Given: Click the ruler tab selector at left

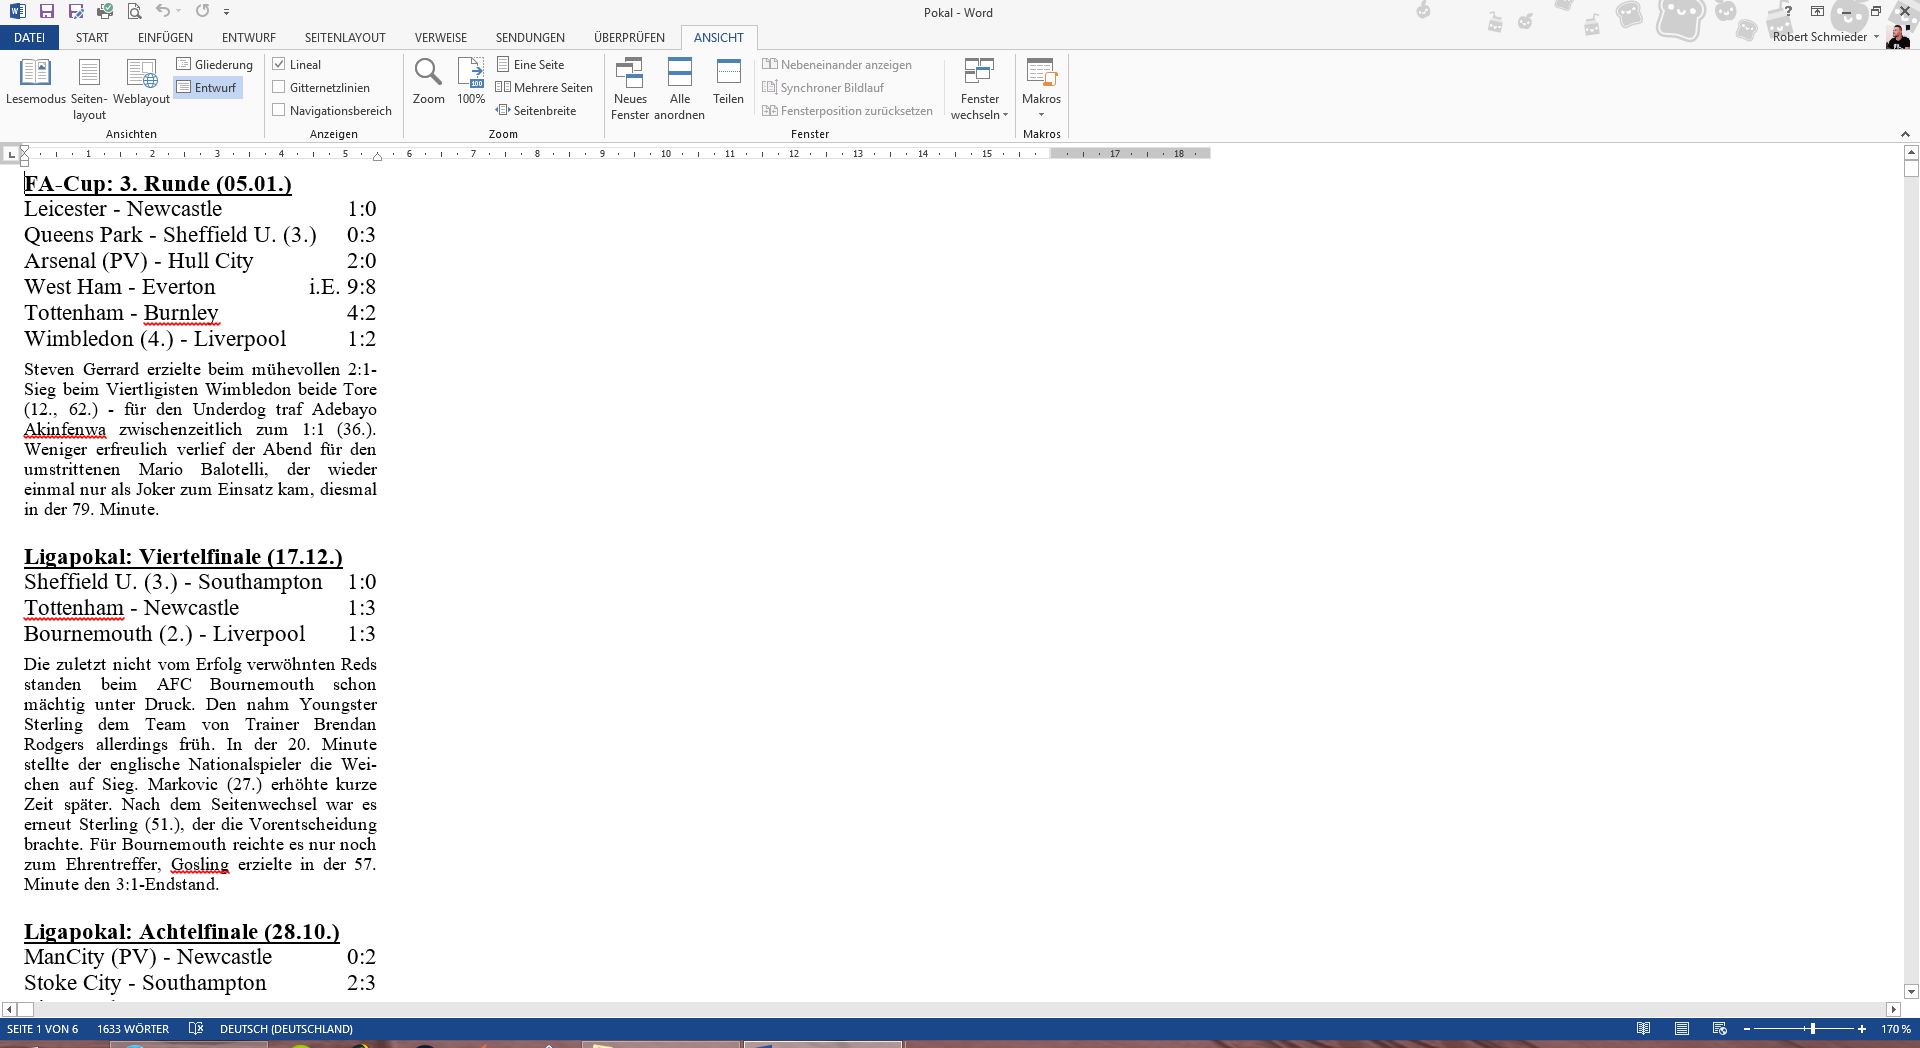Looking at the screenshot, I should (11, 154).
